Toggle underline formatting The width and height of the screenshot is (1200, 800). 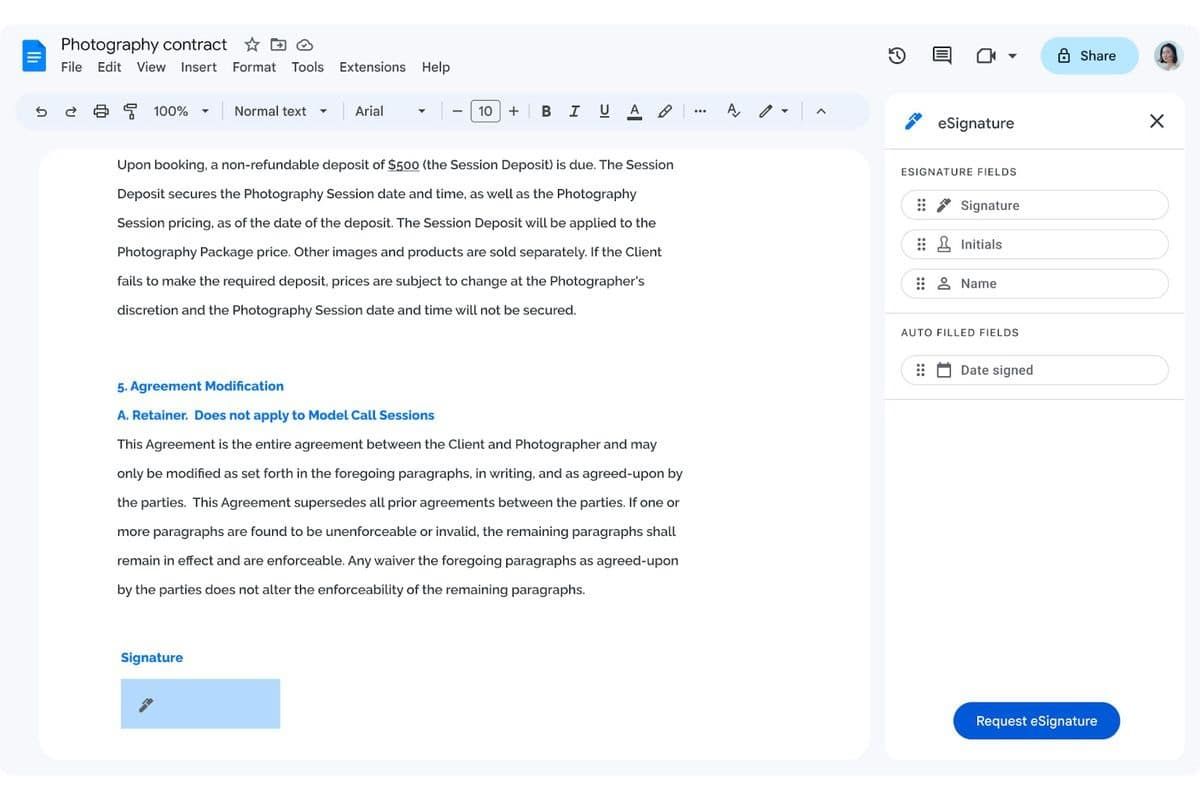point(604,111)
